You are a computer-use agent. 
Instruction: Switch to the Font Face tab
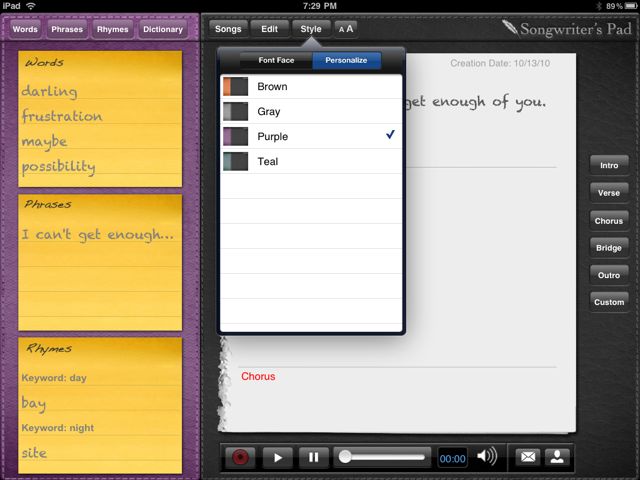click(276, 60)
